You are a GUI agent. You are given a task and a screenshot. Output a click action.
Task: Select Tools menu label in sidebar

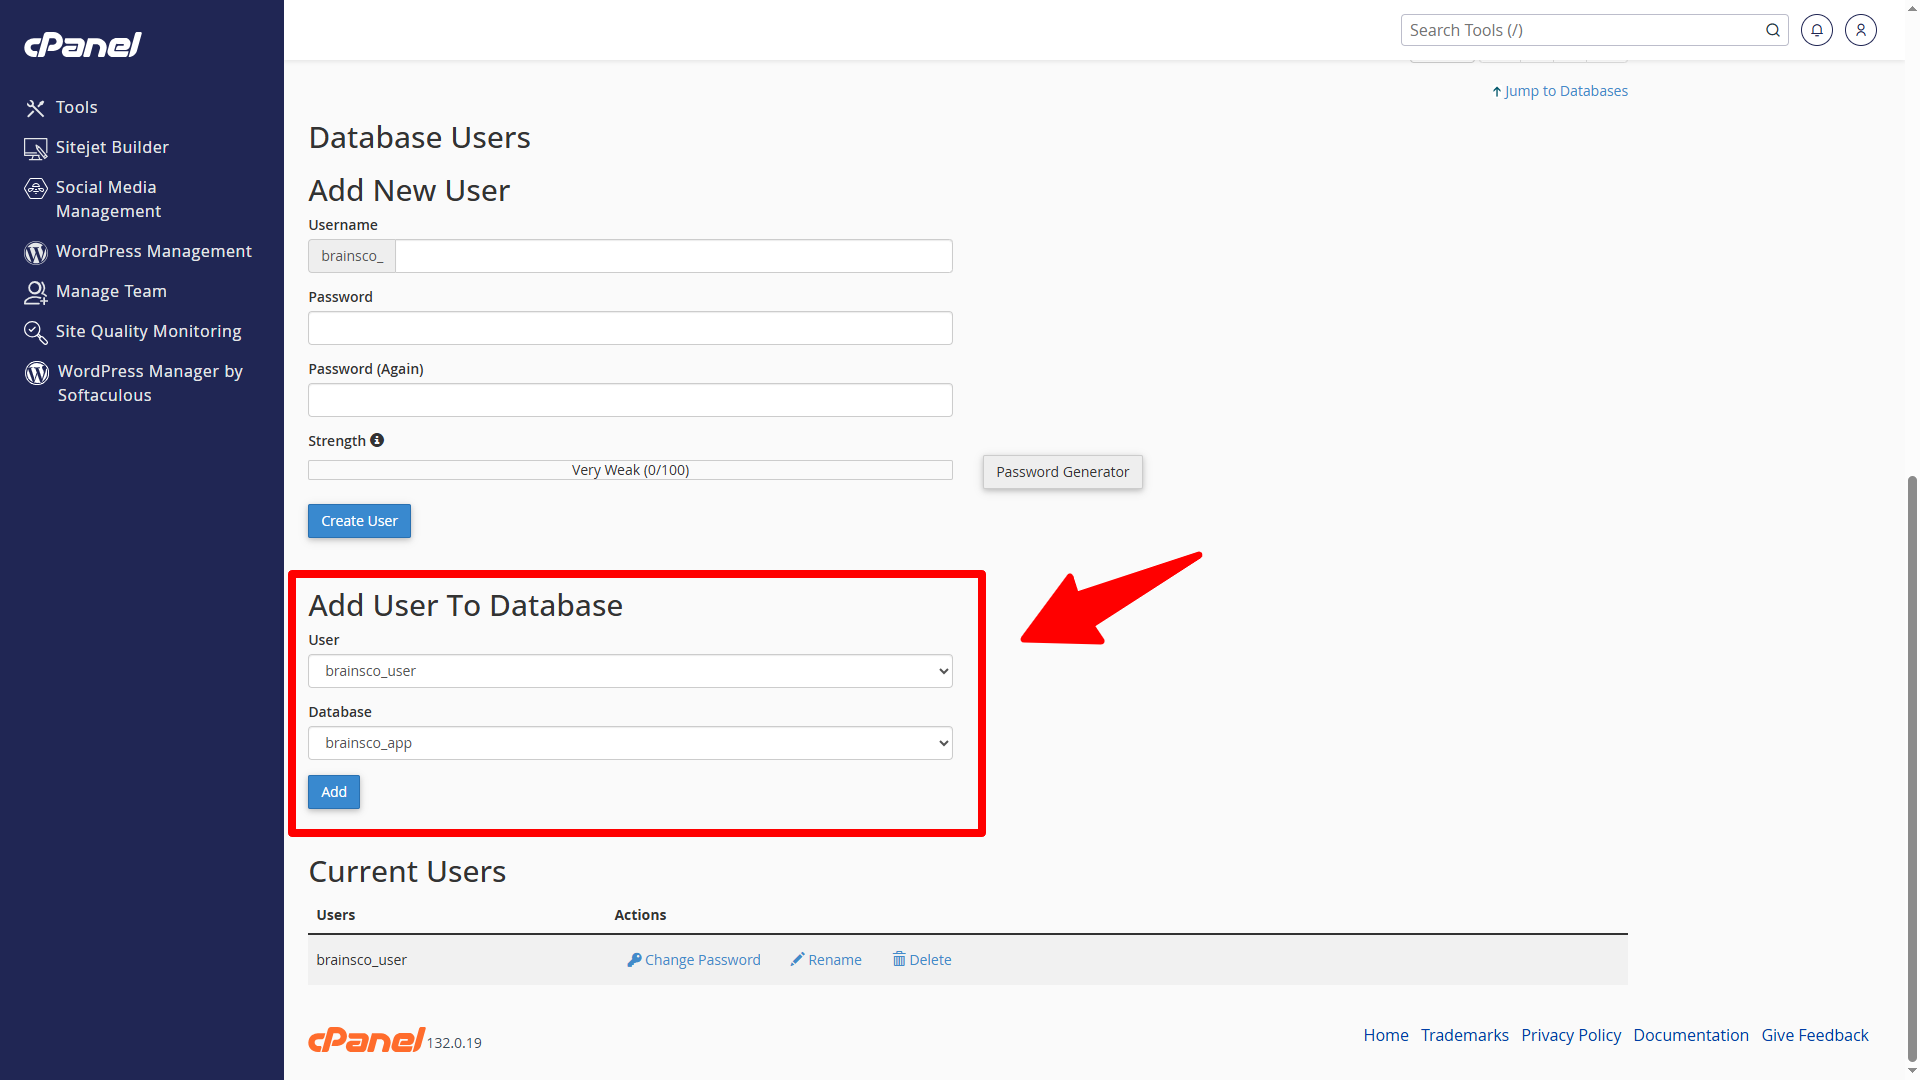[x=77, y=107]
